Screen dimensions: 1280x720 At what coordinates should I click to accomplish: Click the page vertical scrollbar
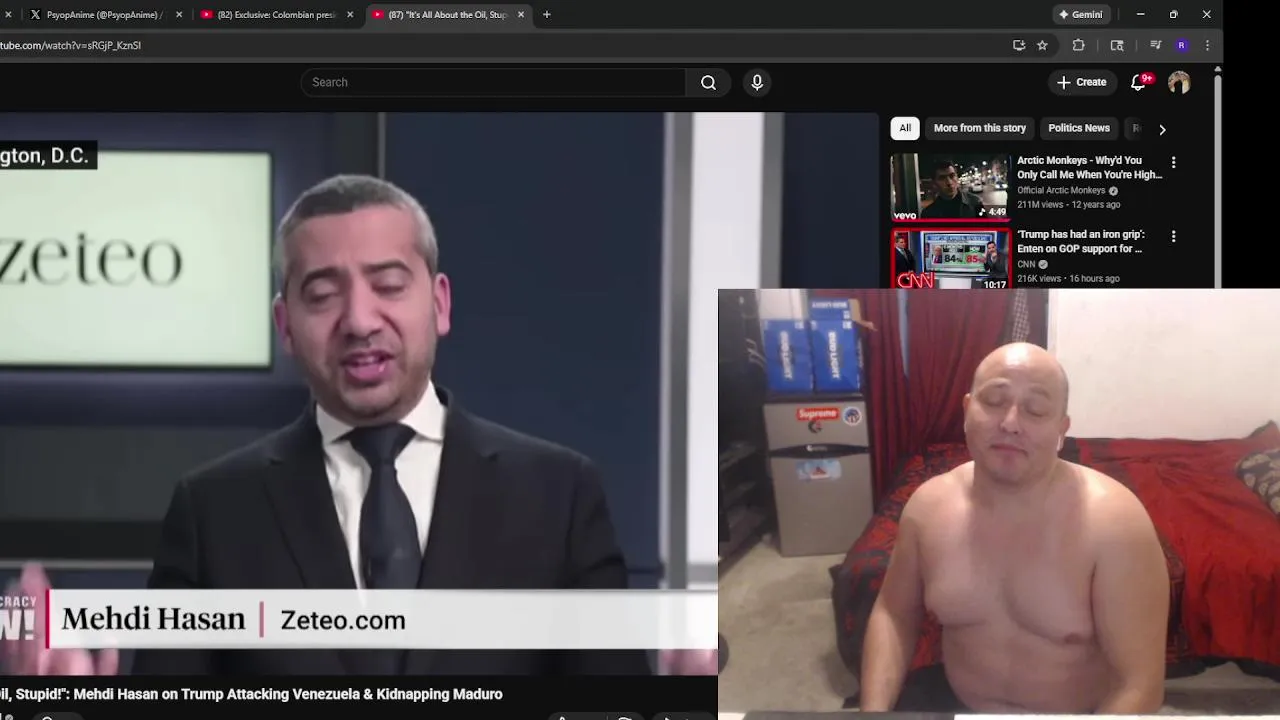click(x=1217, y=180)
